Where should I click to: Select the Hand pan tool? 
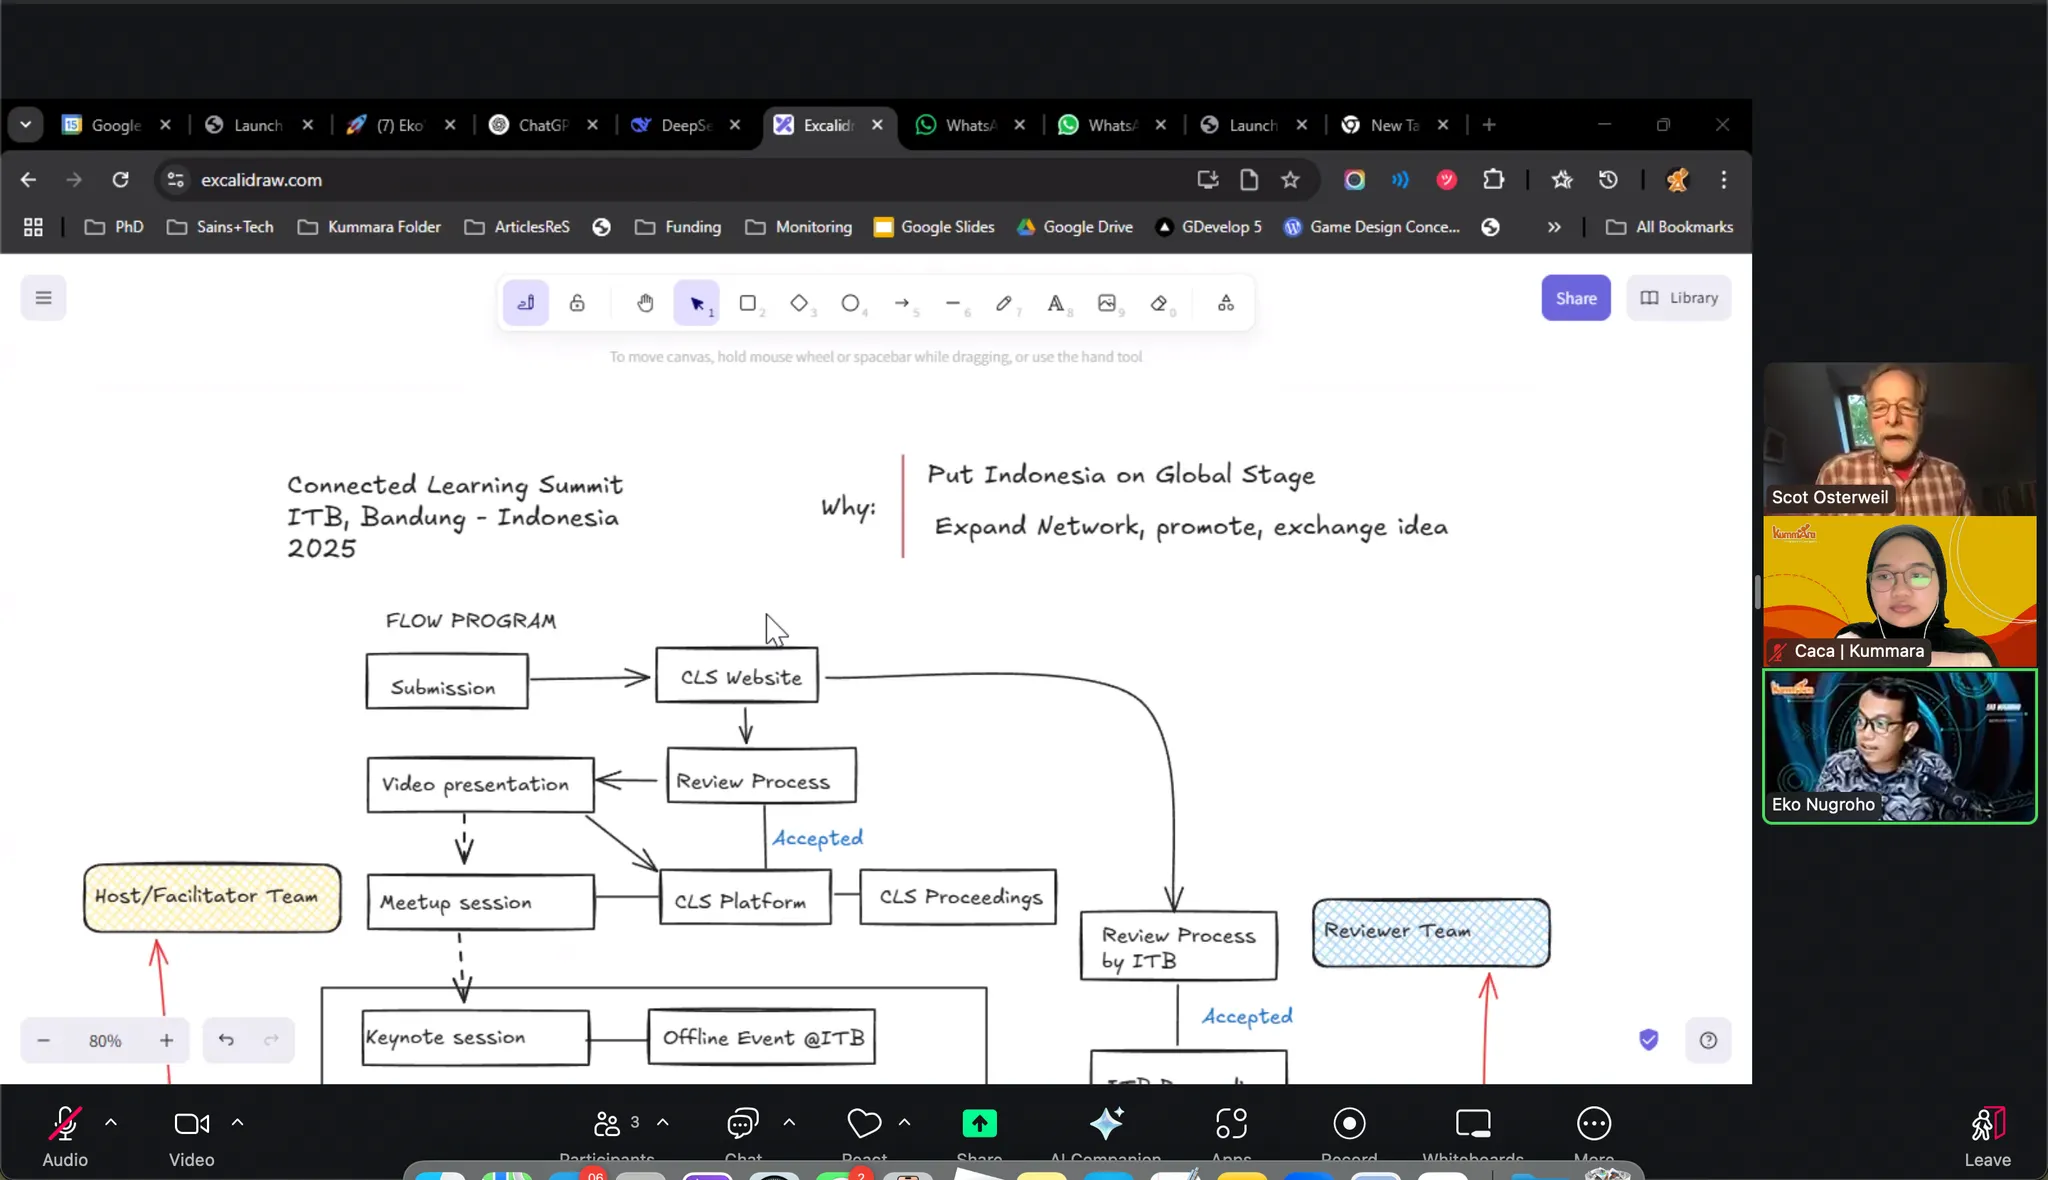click(x=645, y=303)
